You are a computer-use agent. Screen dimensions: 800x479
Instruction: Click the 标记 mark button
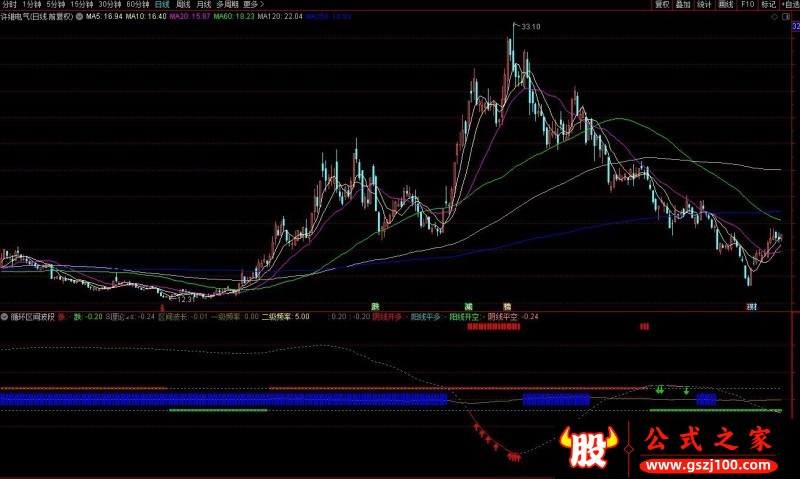(x=768, y=5)
